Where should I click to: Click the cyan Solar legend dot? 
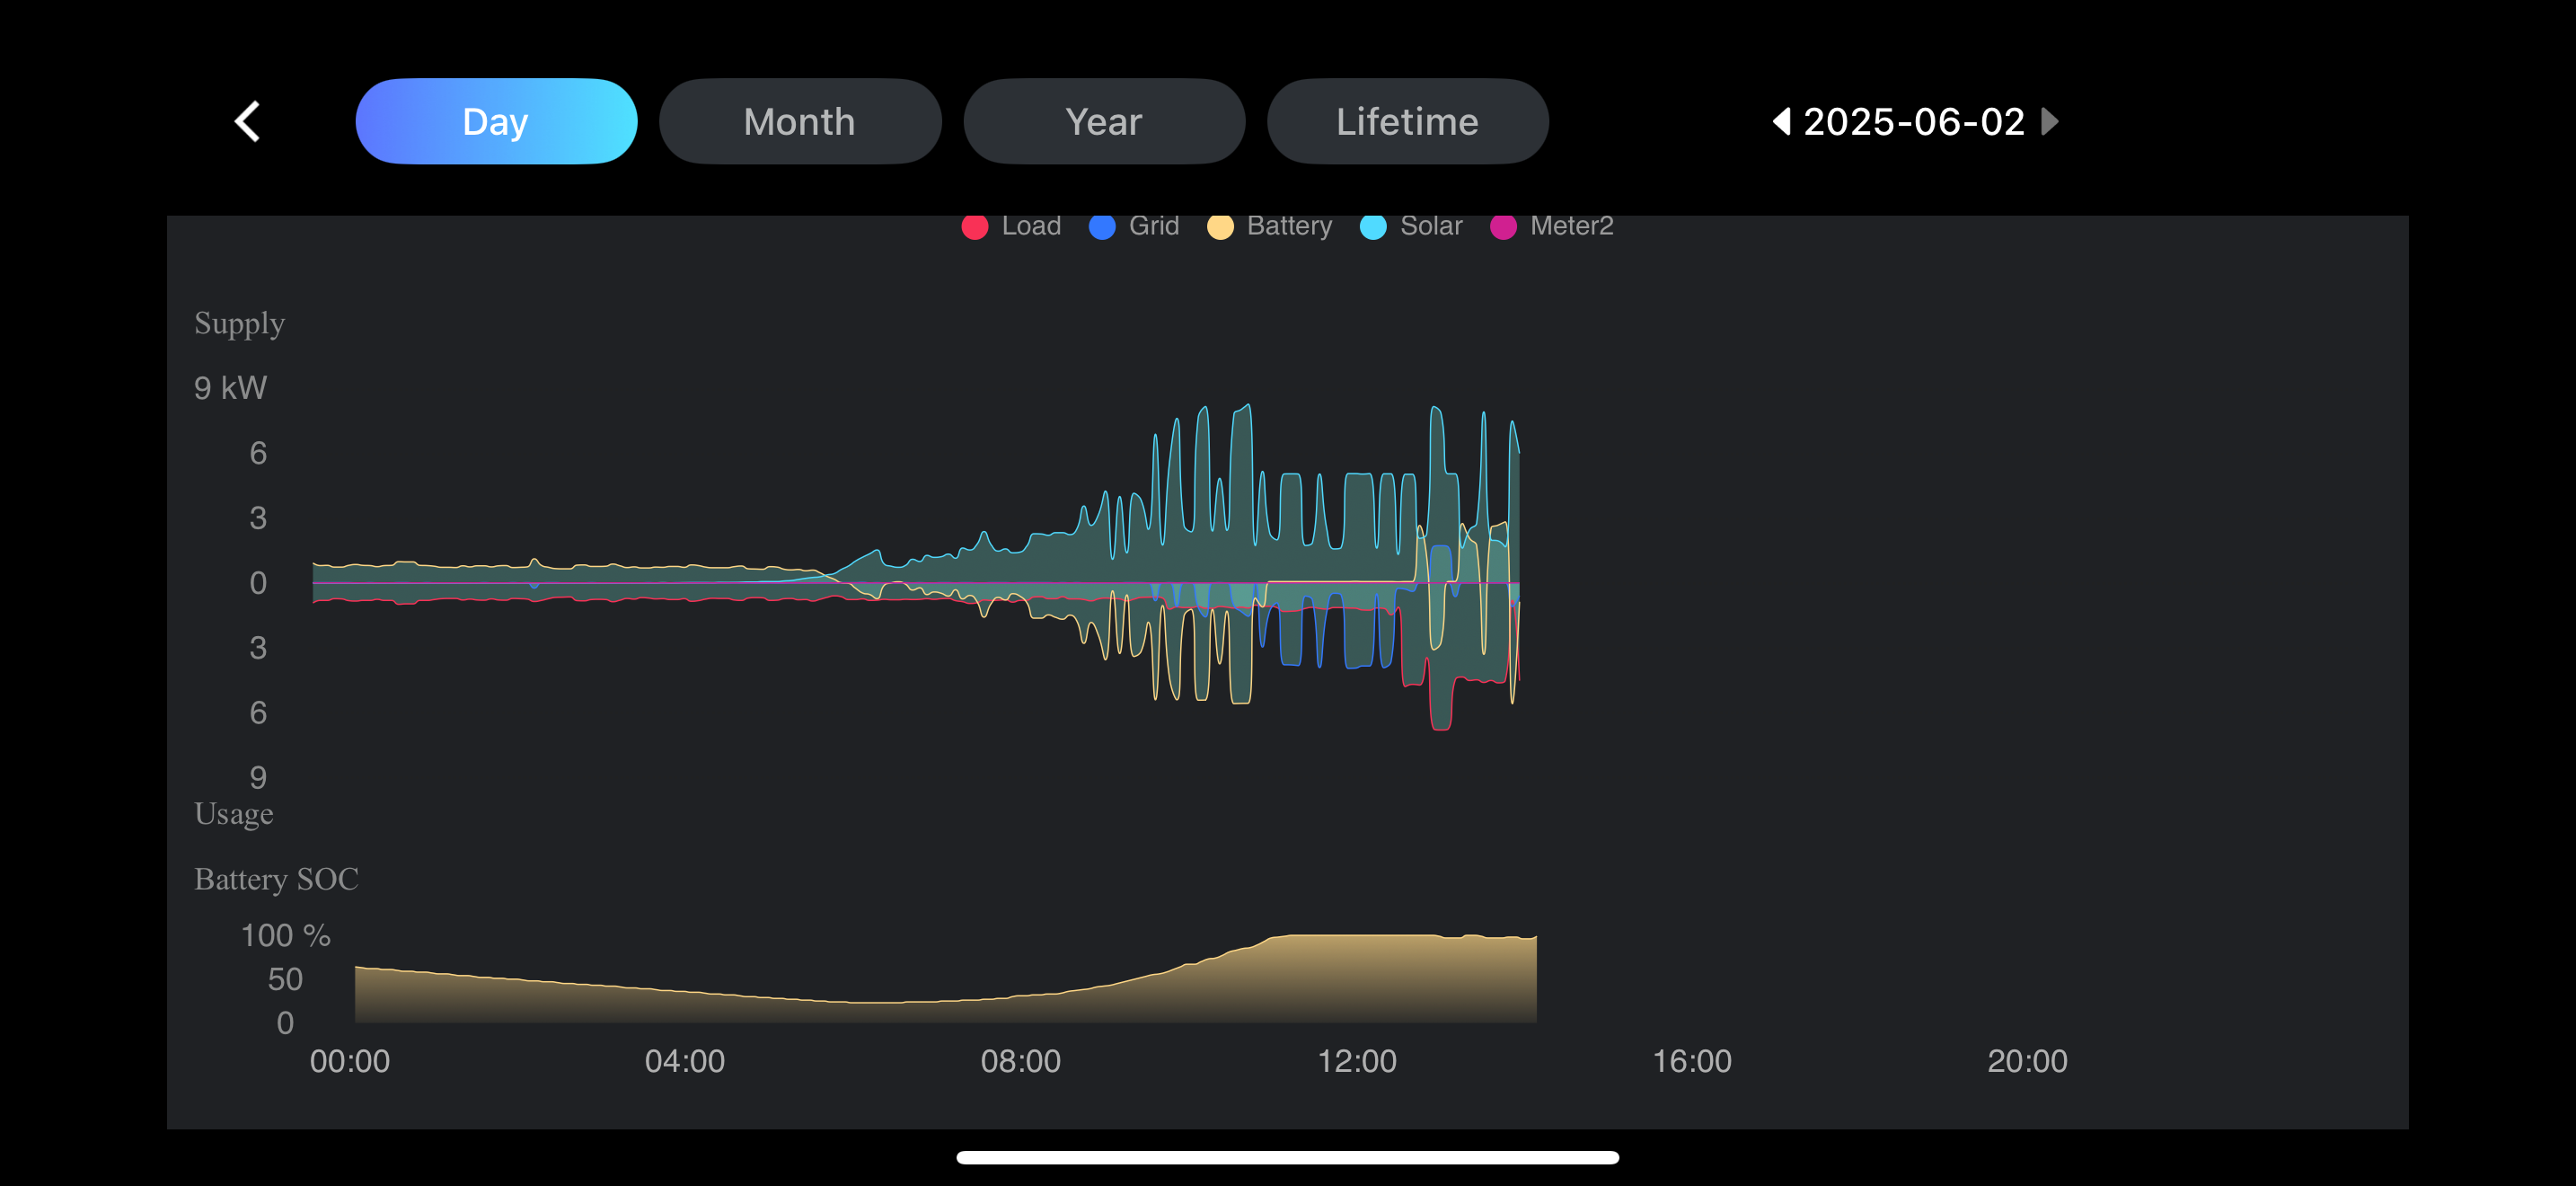1373,227
